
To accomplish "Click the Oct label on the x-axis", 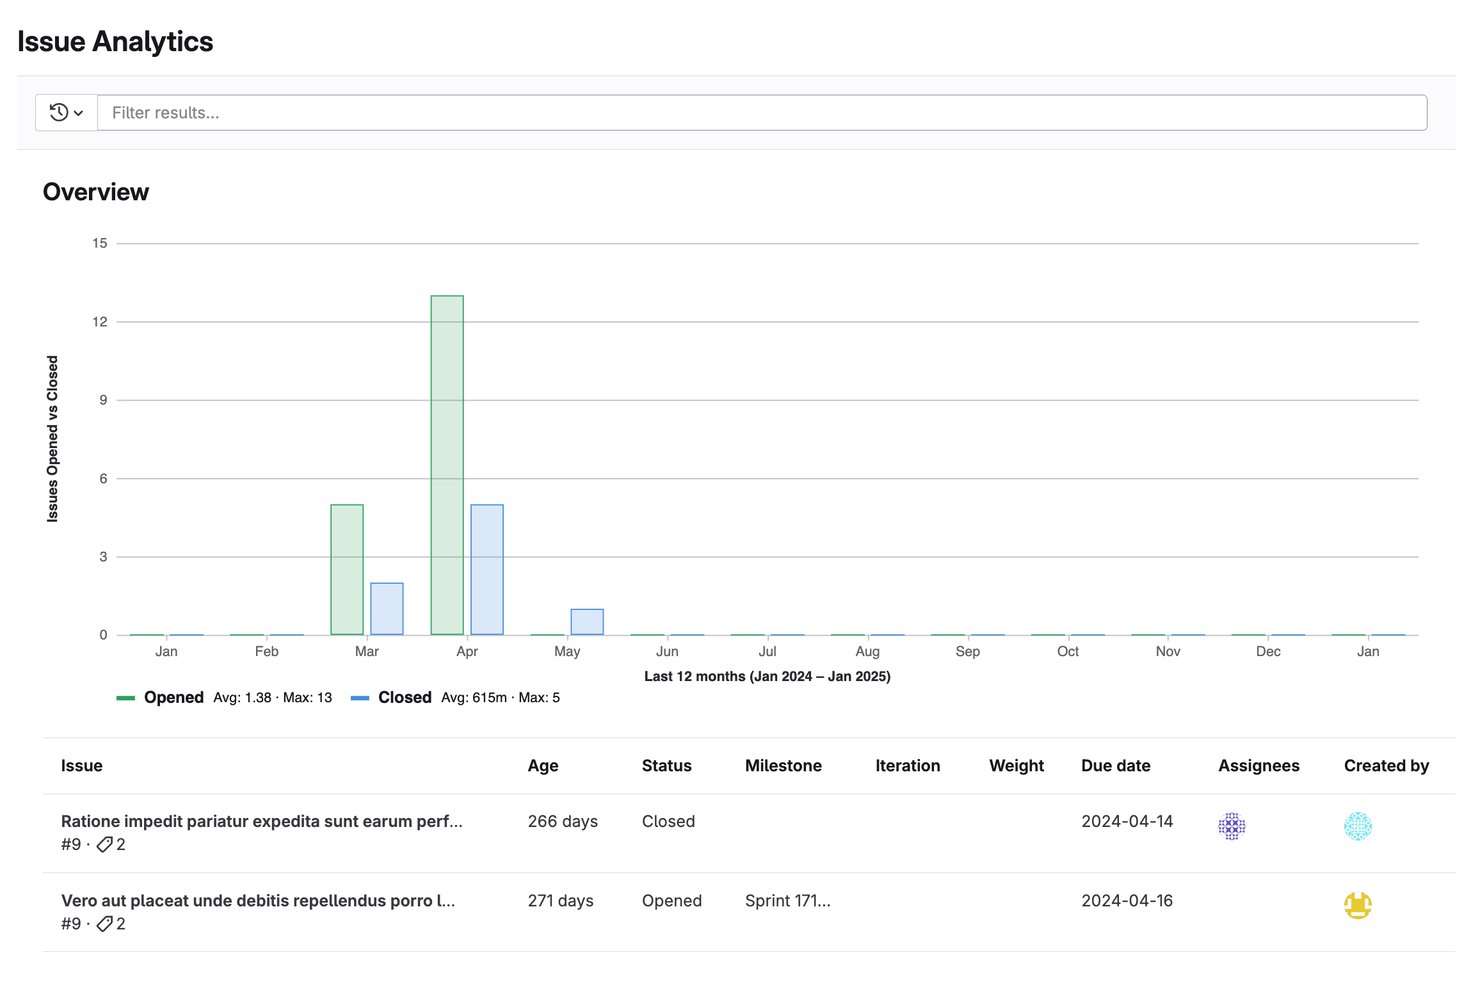I will [x=1068, y=652].
